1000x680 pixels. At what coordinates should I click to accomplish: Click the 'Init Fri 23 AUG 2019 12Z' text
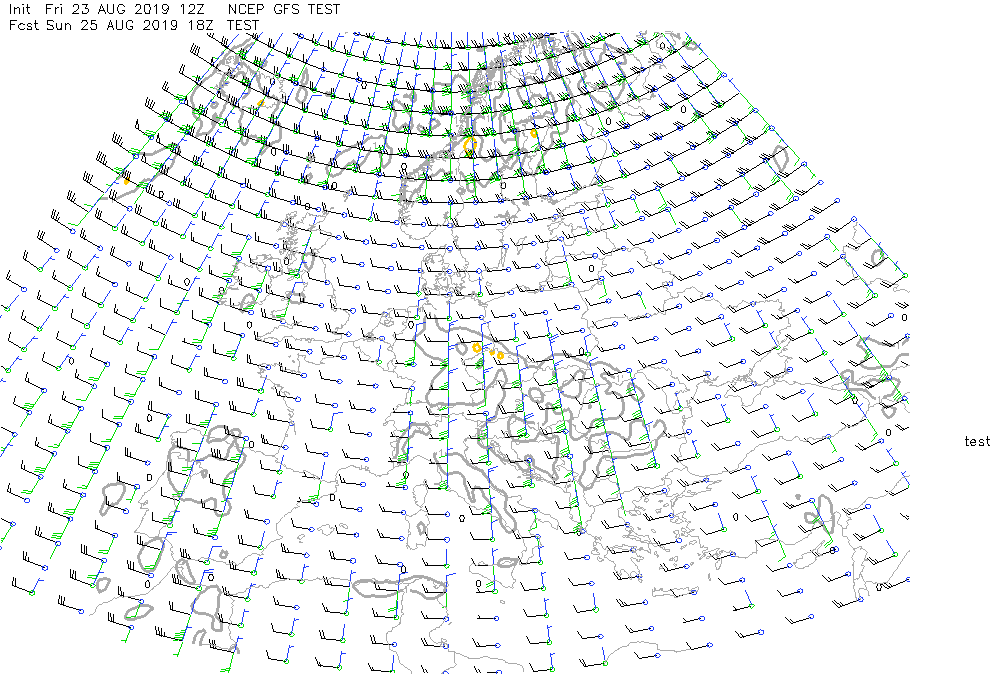107,10
